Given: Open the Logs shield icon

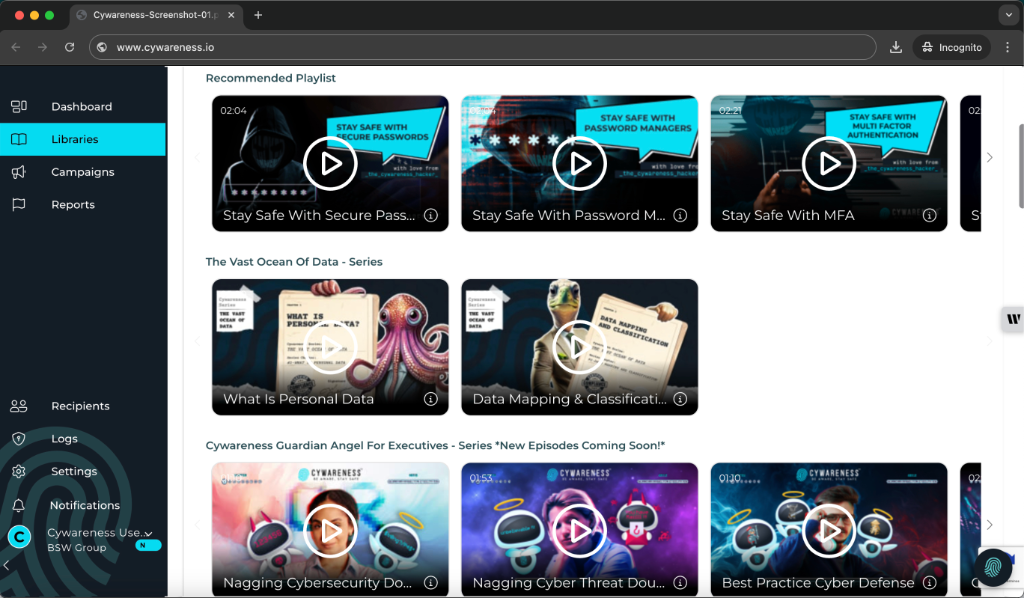Looking at the screenshot, I should coord(19,439).
